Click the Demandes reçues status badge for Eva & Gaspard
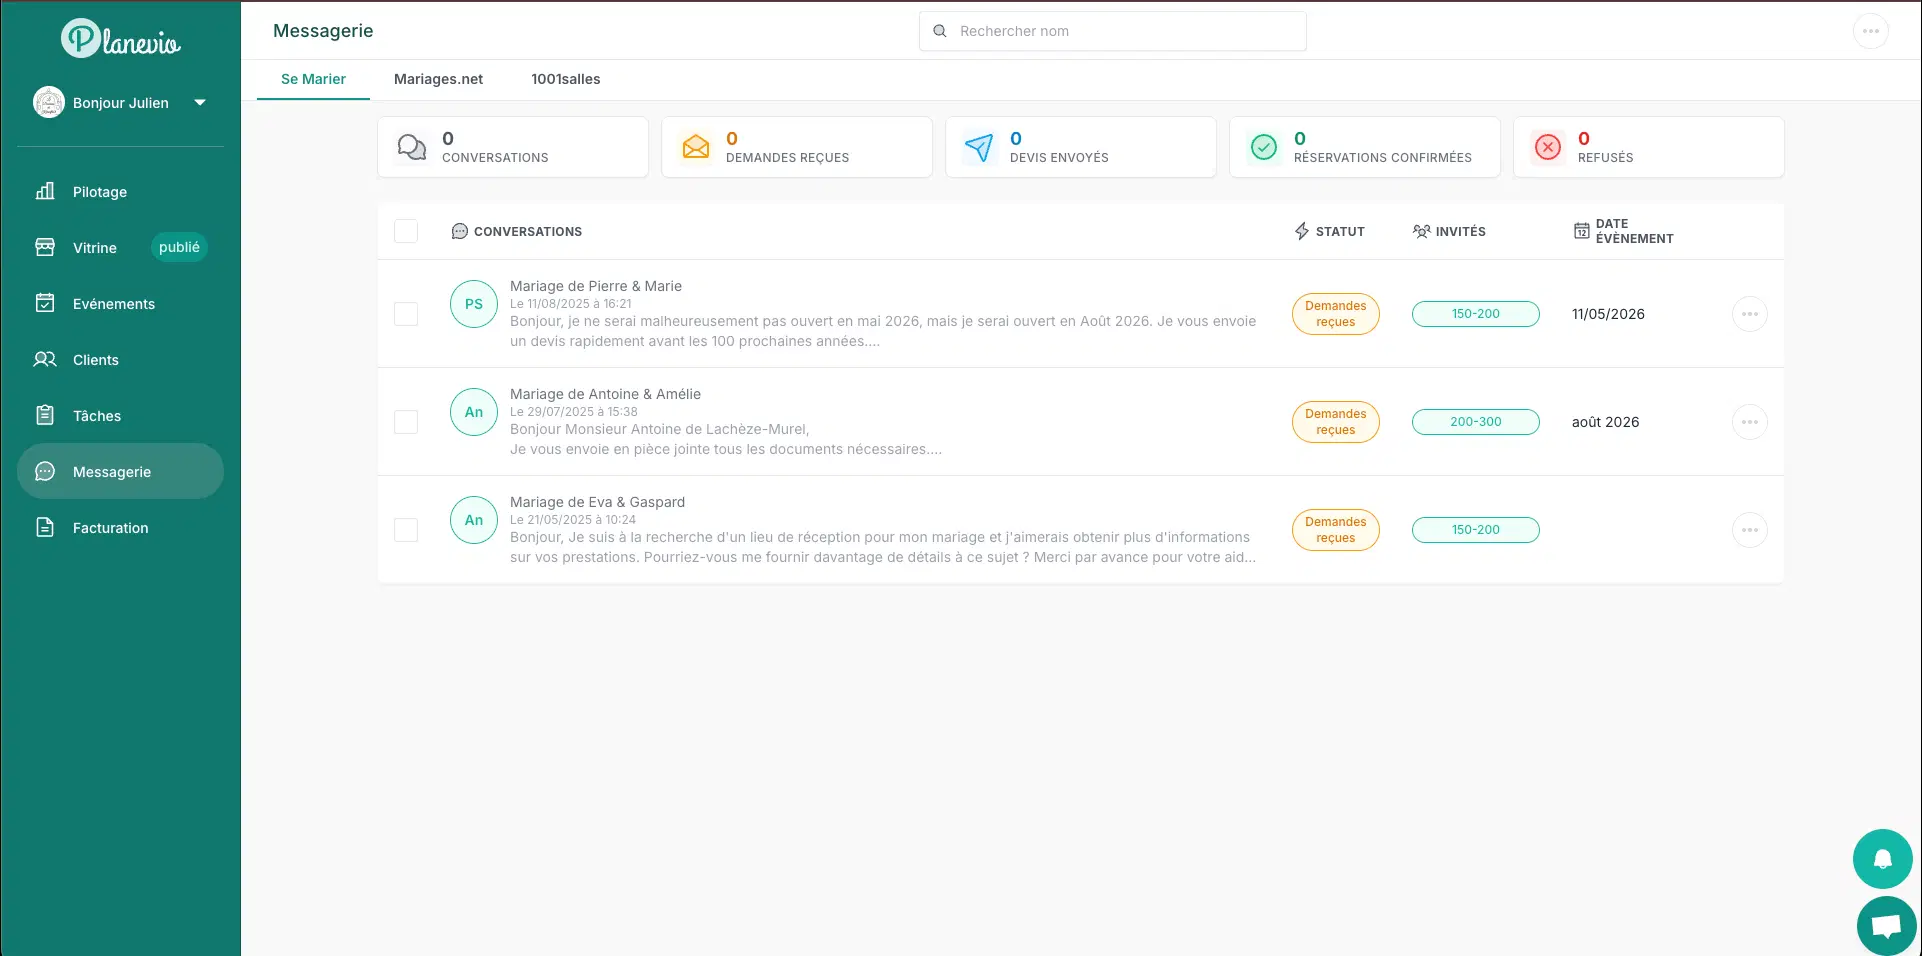This screenshot has height=956, width=1922. pyautogui.click(x=1335, y=529)
